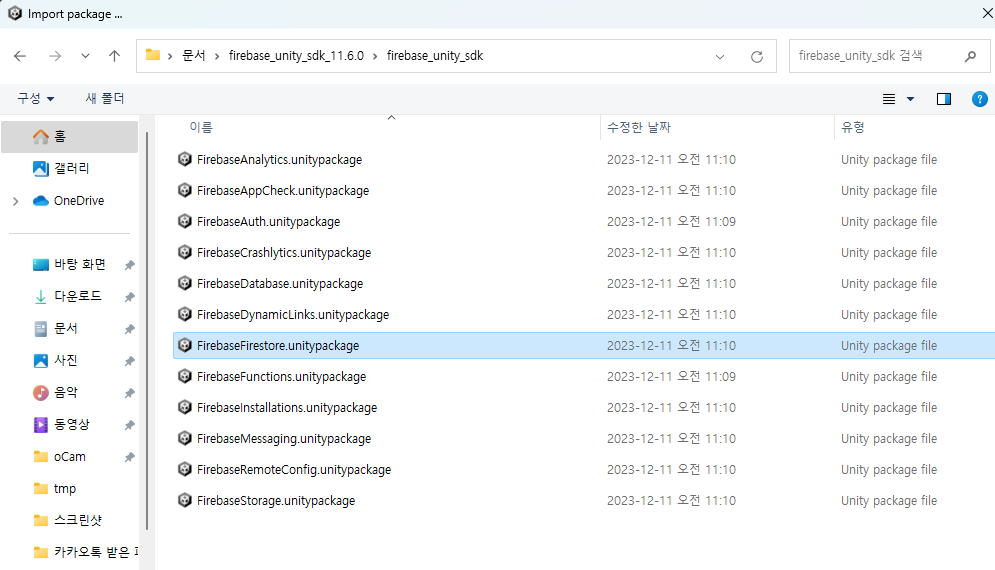The image size is (995, 570).
Task: Expand chevron after firebase_unity_sdk_11.6.0 in breadcrumb
Action: coord(375,56)
